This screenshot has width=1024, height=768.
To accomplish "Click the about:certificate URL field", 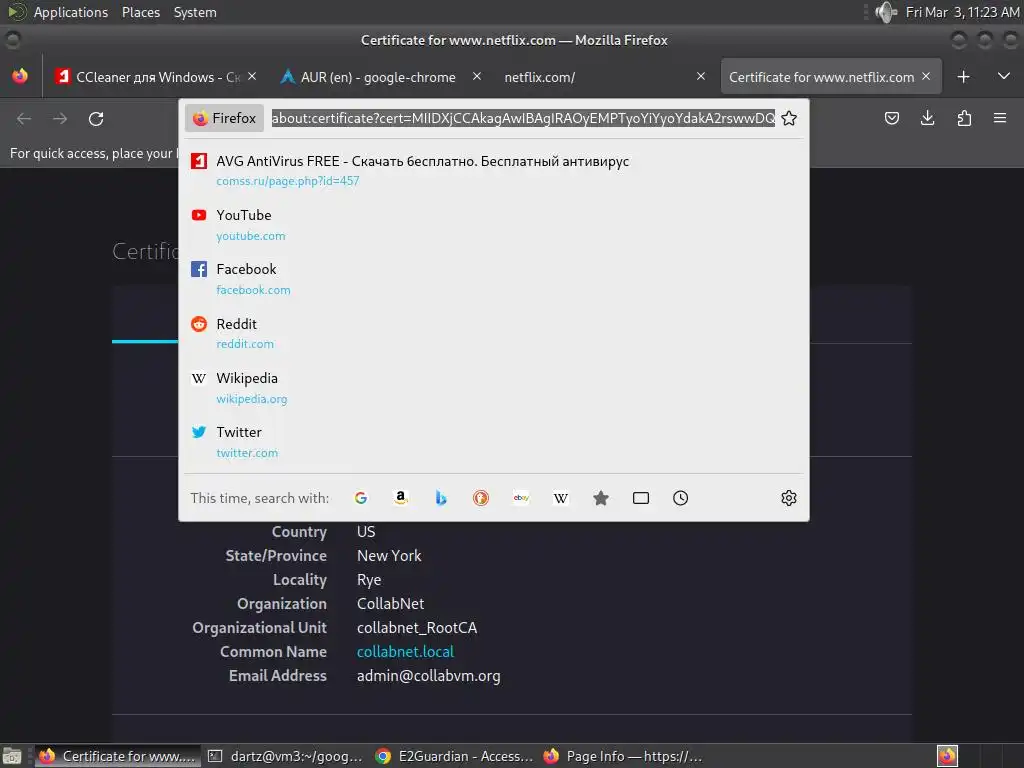I will point(522,118).
